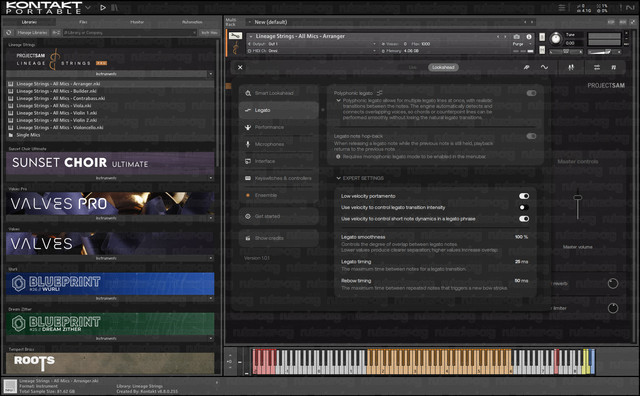Open the Libraries tab
Viewport: 640px width, 396px height.
(x=29, y=22)
